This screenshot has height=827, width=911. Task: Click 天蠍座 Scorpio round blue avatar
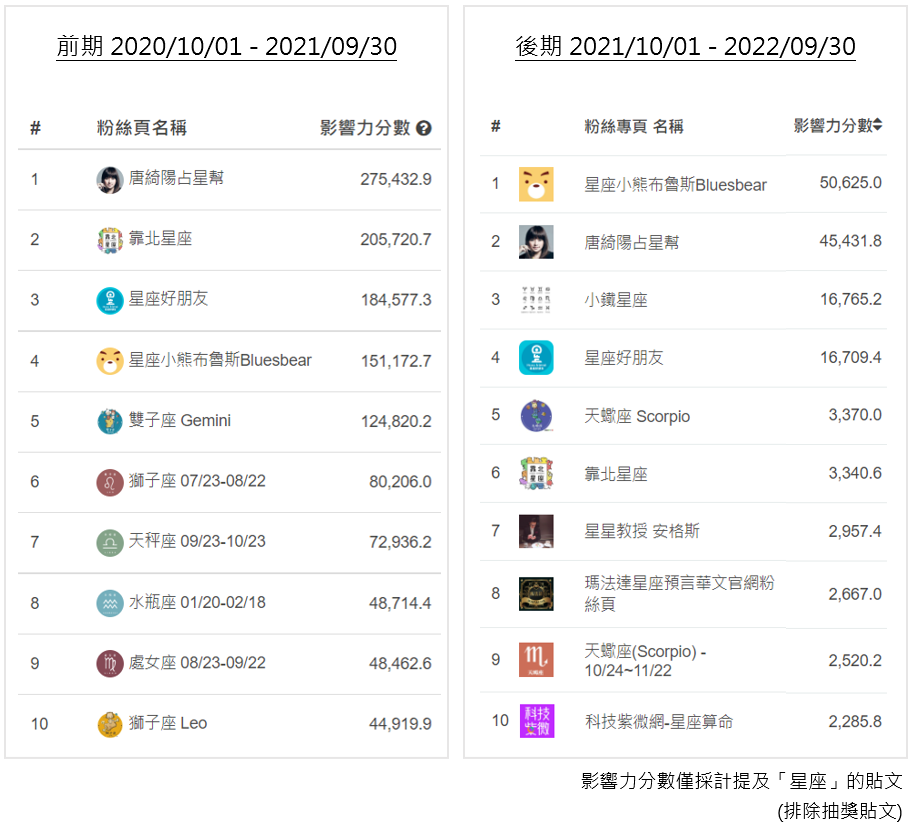(x=536, y=416)
